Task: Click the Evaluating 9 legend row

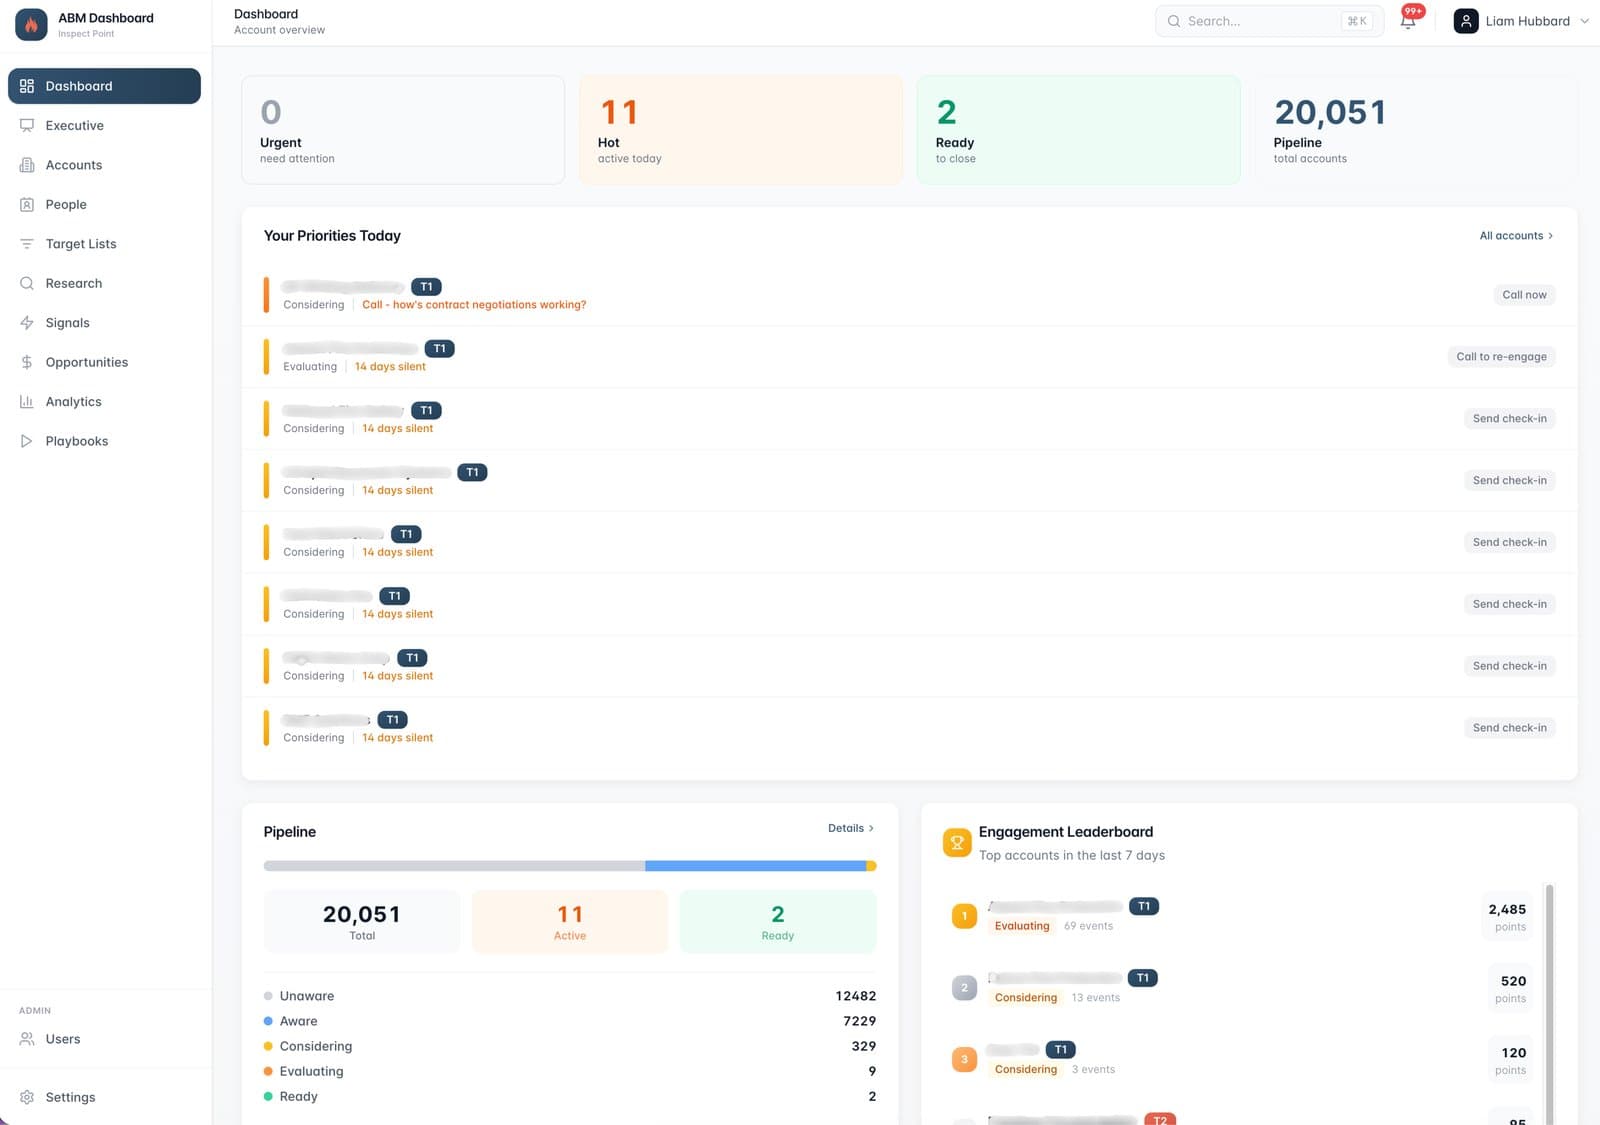Action: coord(570,1071)
